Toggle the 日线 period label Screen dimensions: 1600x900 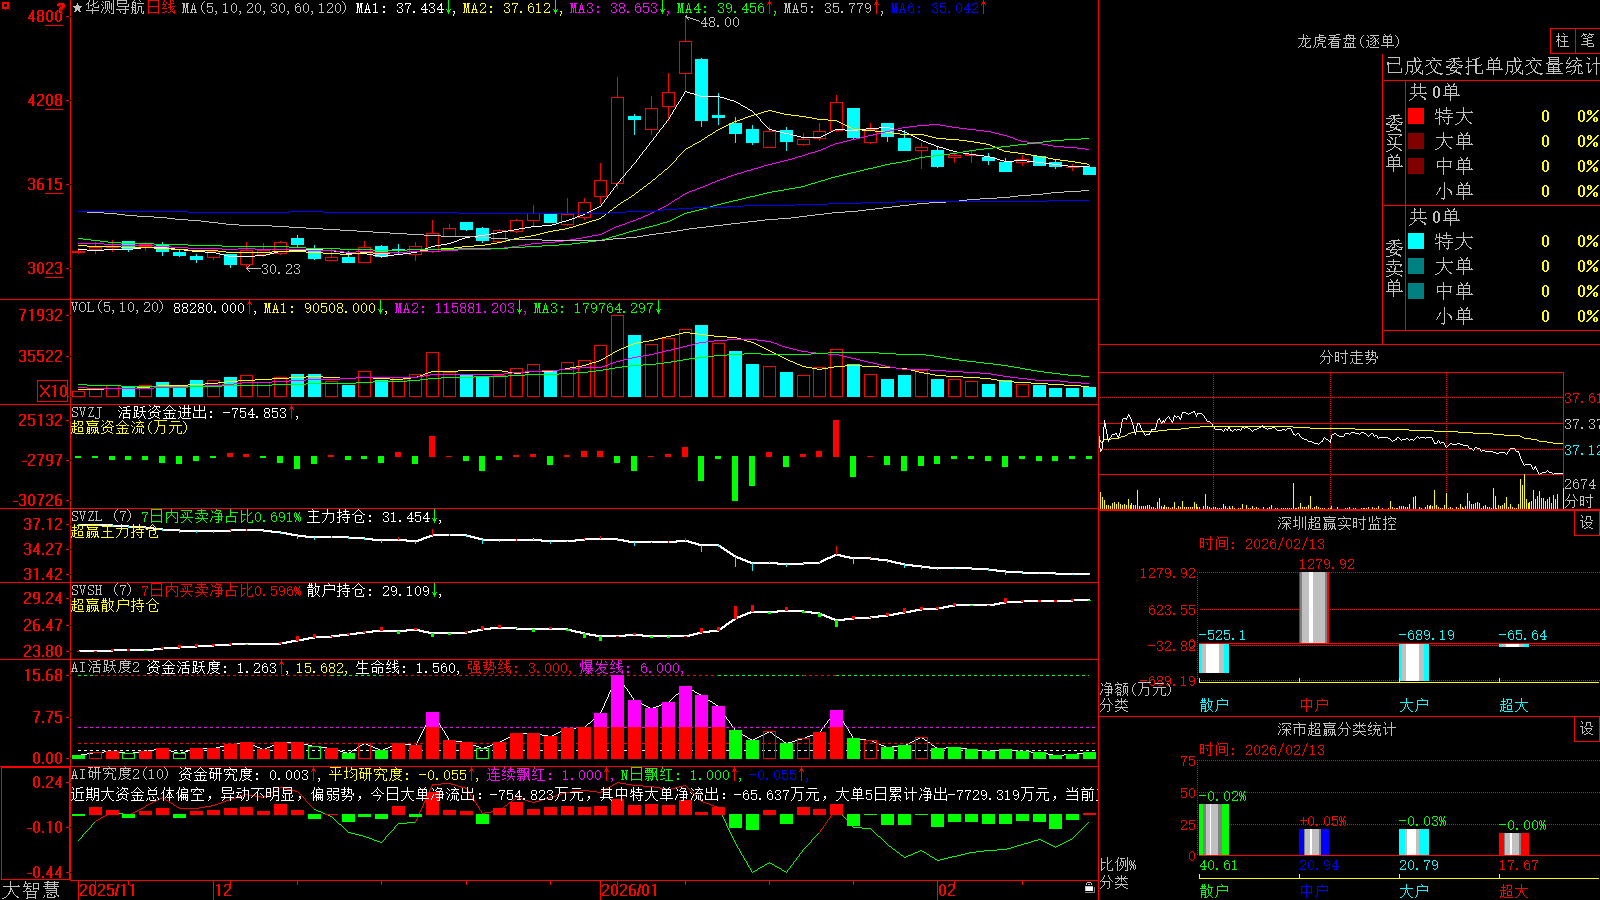[x=161, y=8]
